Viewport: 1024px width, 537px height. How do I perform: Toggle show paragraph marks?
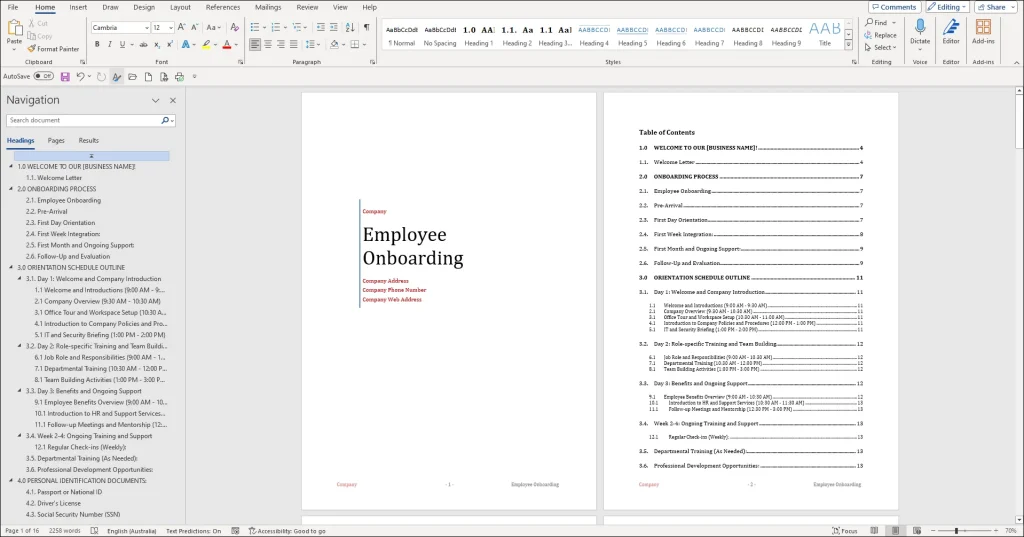pyautogui.click(x=368, y=27)
